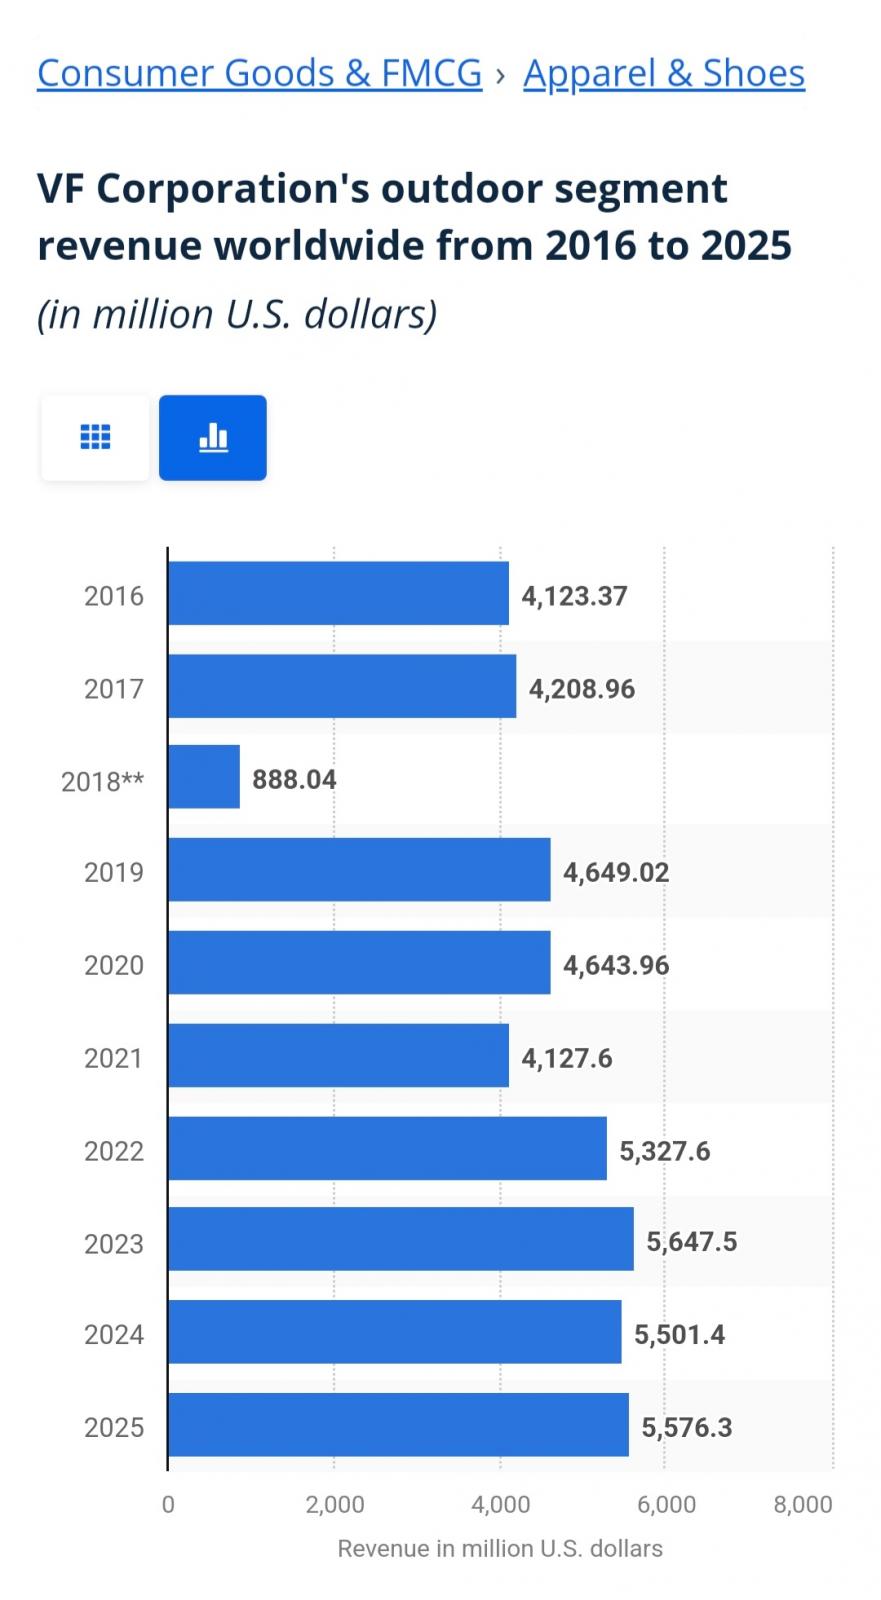This screenshot has height=1600, width=881.
Task: Click the 2025 year label
Action: coord(114,1427)
